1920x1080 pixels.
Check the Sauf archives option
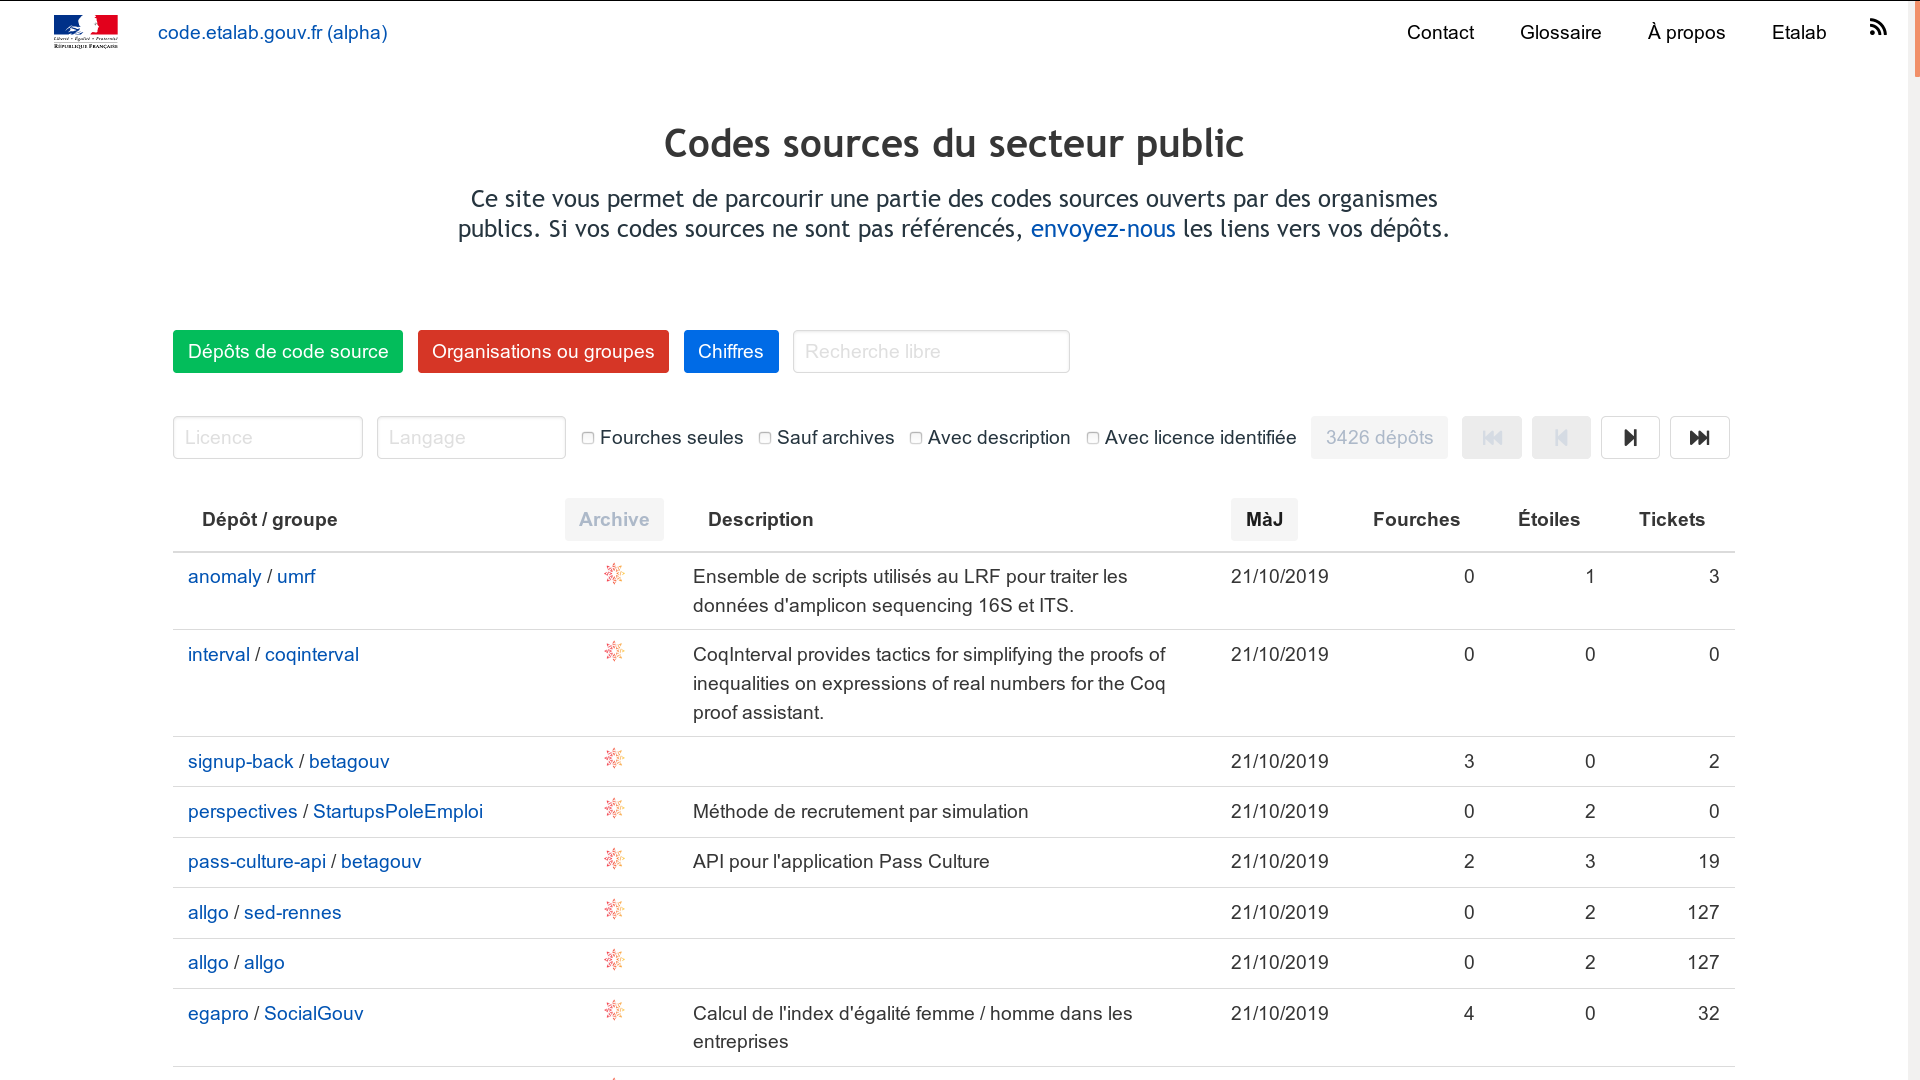click(x=765, y=438)
